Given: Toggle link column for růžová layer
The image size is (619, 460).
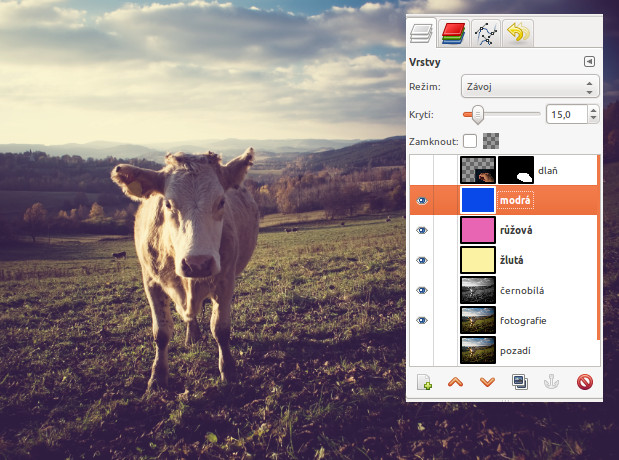Looking at the screenshot, I should [x=446, y=231].
